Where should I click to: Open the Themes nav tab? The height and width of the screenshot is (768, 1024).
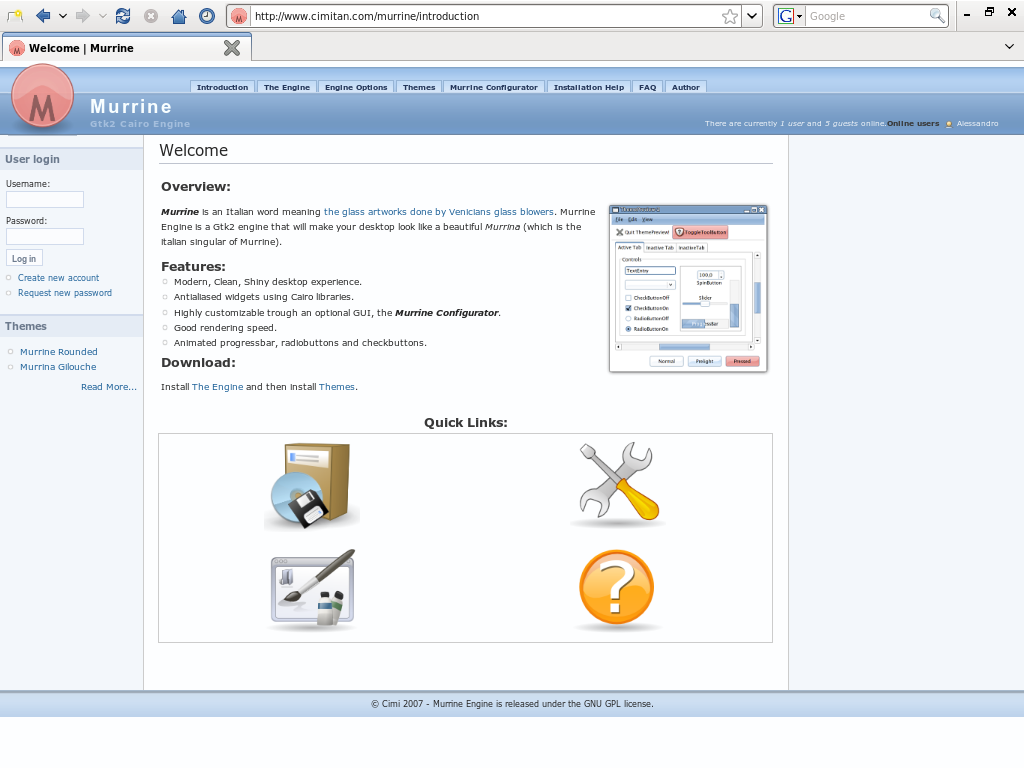(419, 87)
